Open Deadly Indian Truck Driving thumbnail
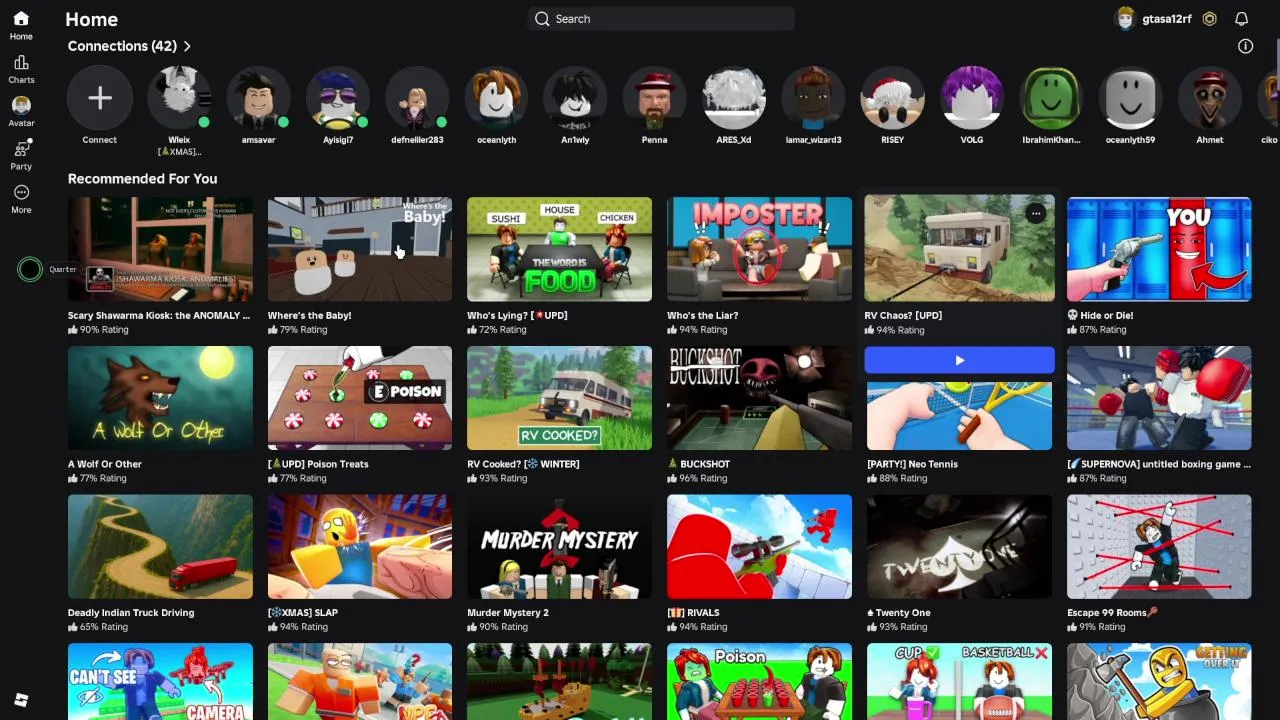The image size is (1280, 720). pyautogui.click(x=160, y=546)
